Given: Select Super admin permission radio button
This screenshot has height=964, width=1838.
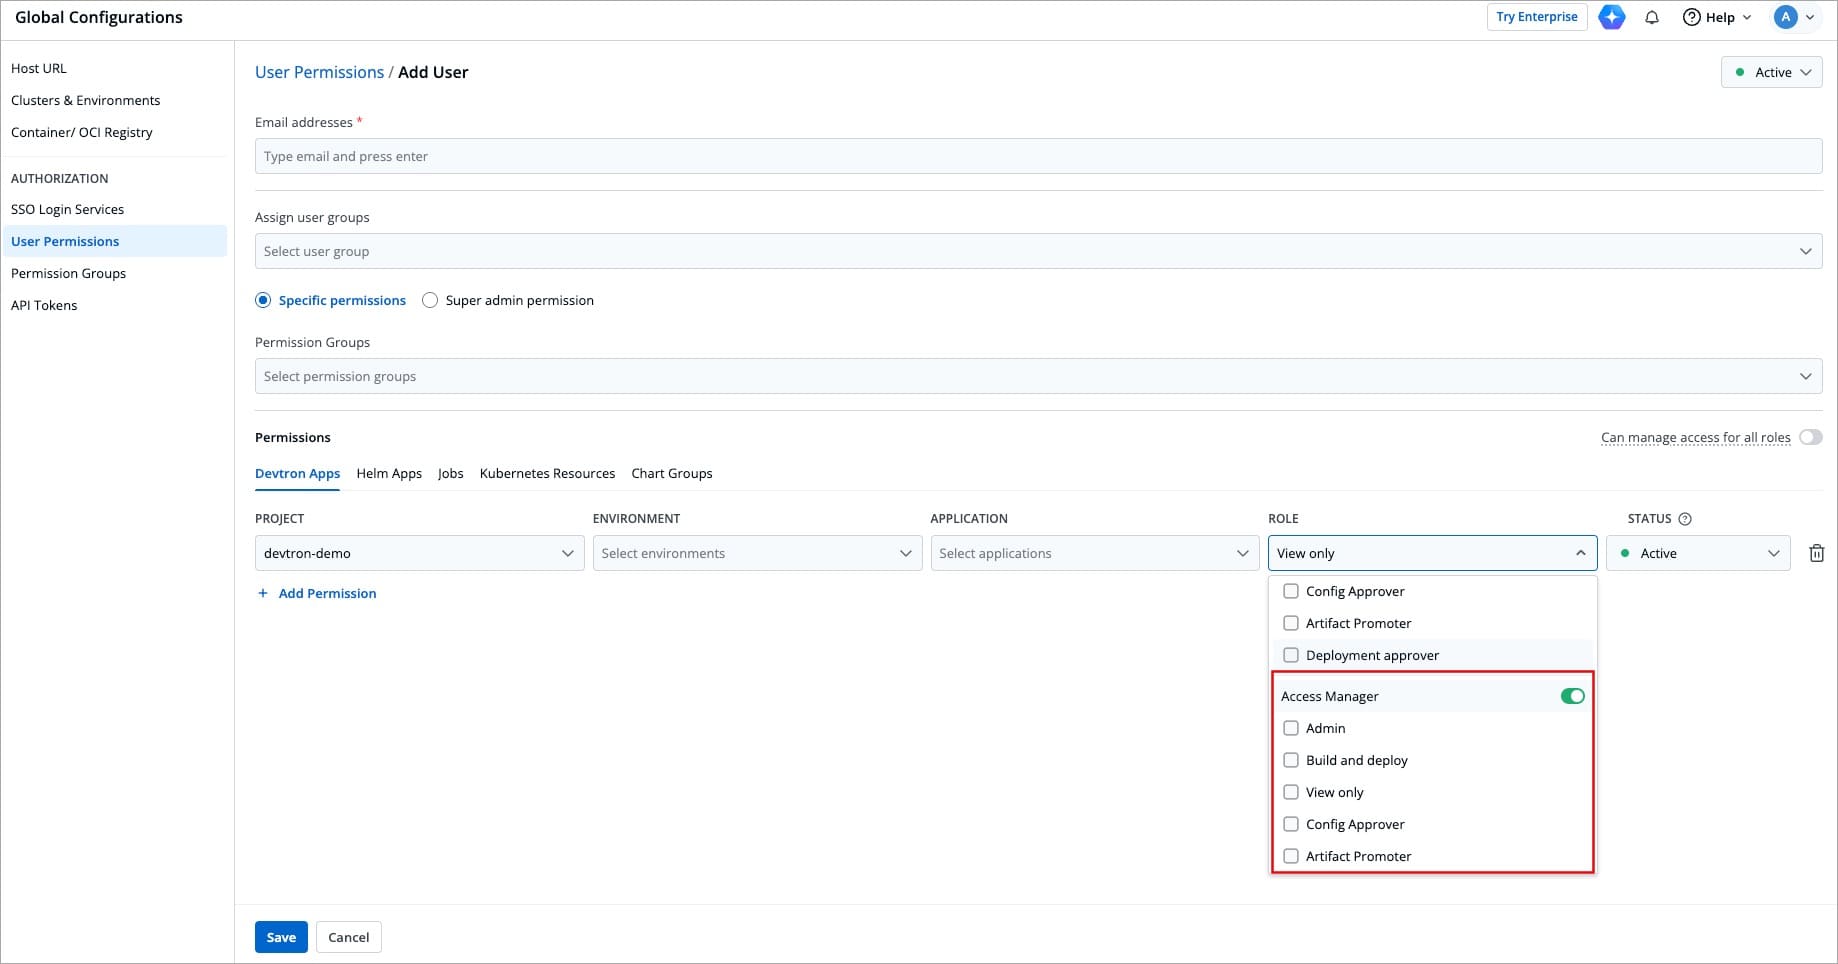Looking at the screenshot, I should (x=430, y=300).
